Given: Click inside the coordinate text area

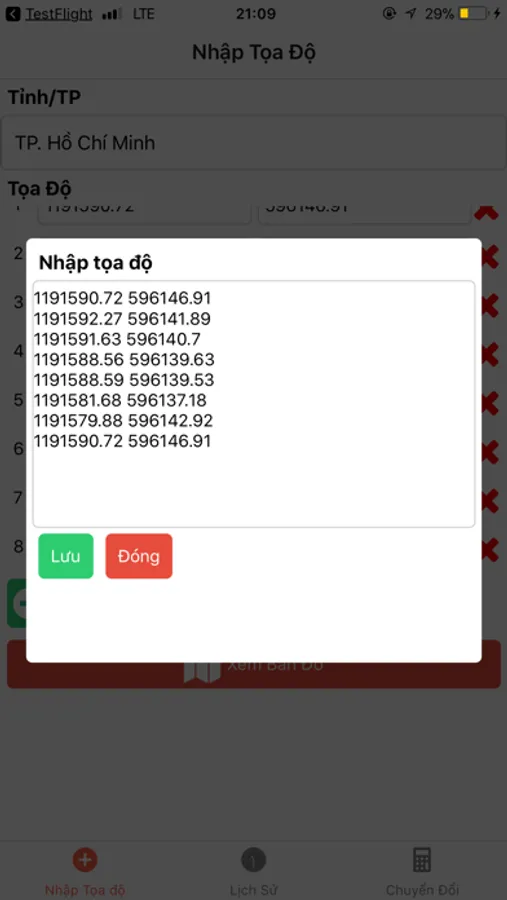Looking at the screenshot, I should click(254, 404).
